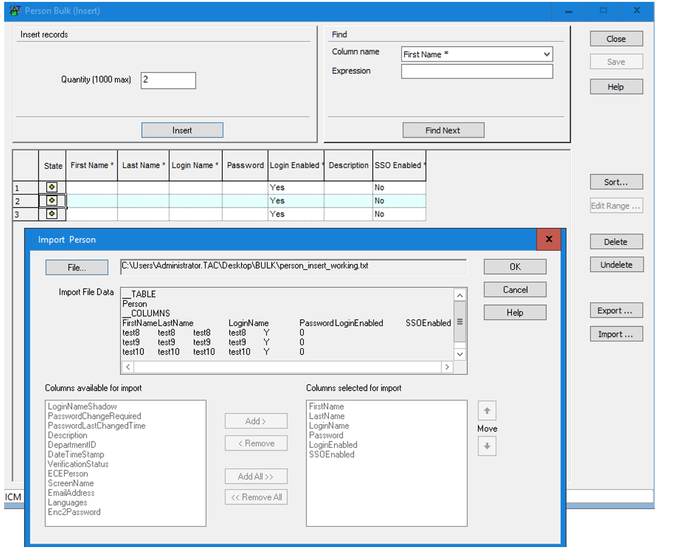Click Help in Import Person dialog
The width and height of the screenshot is (675, 550).
tap(515, 312)
